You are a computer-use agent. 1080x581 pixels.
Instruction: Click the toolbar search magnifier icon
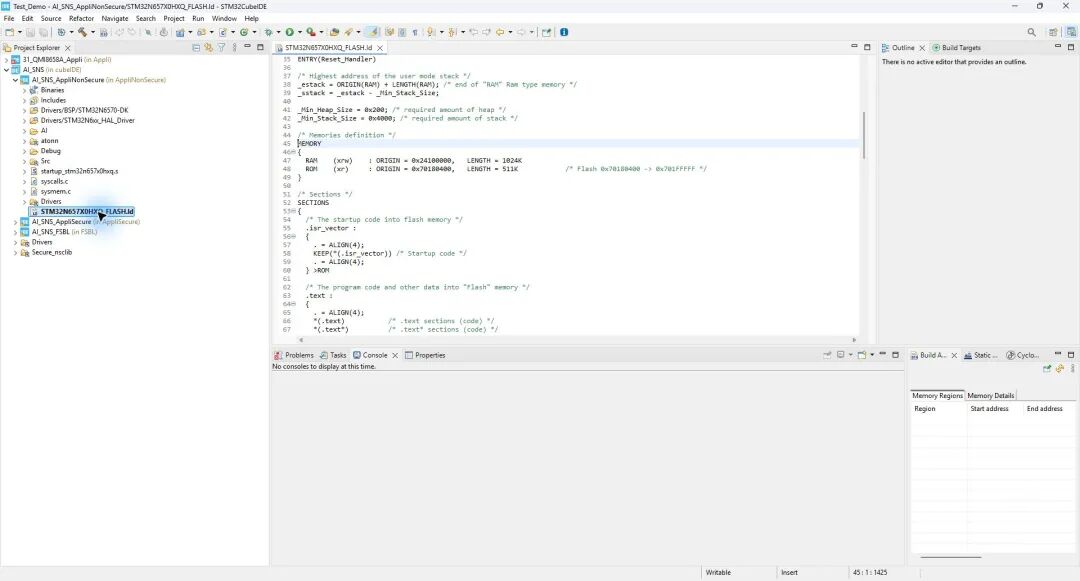pos(1031,32)
